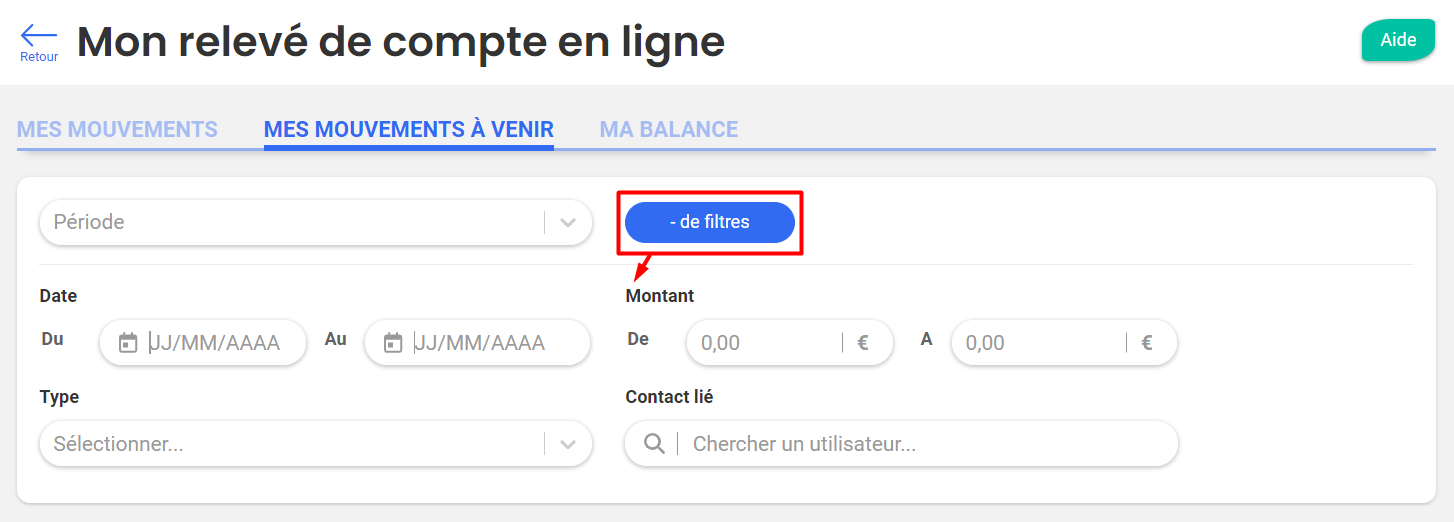The height and width of the screenshot is (522, 1454).
Task: Click the magnifier icon in Contact lié
Action: coord(654,444)
